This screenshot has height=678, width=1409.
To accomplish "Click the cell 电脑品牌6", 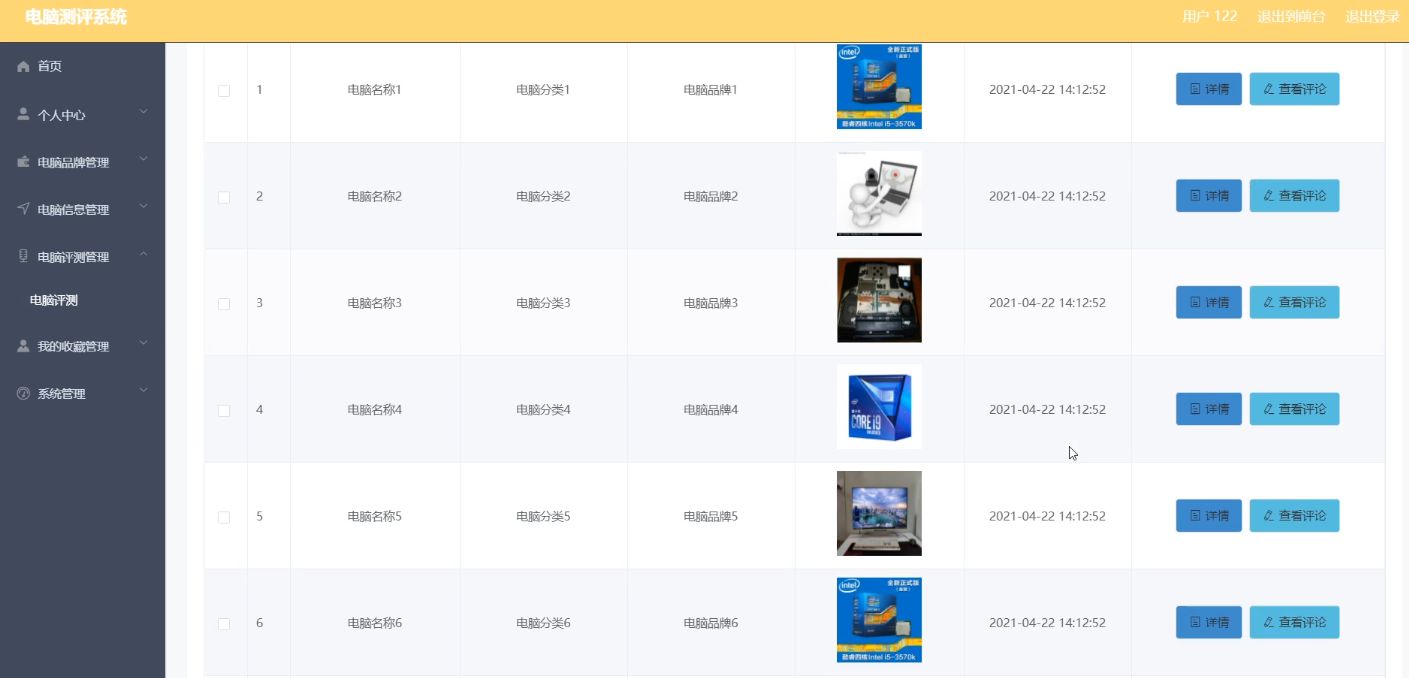I will point(711,623).
